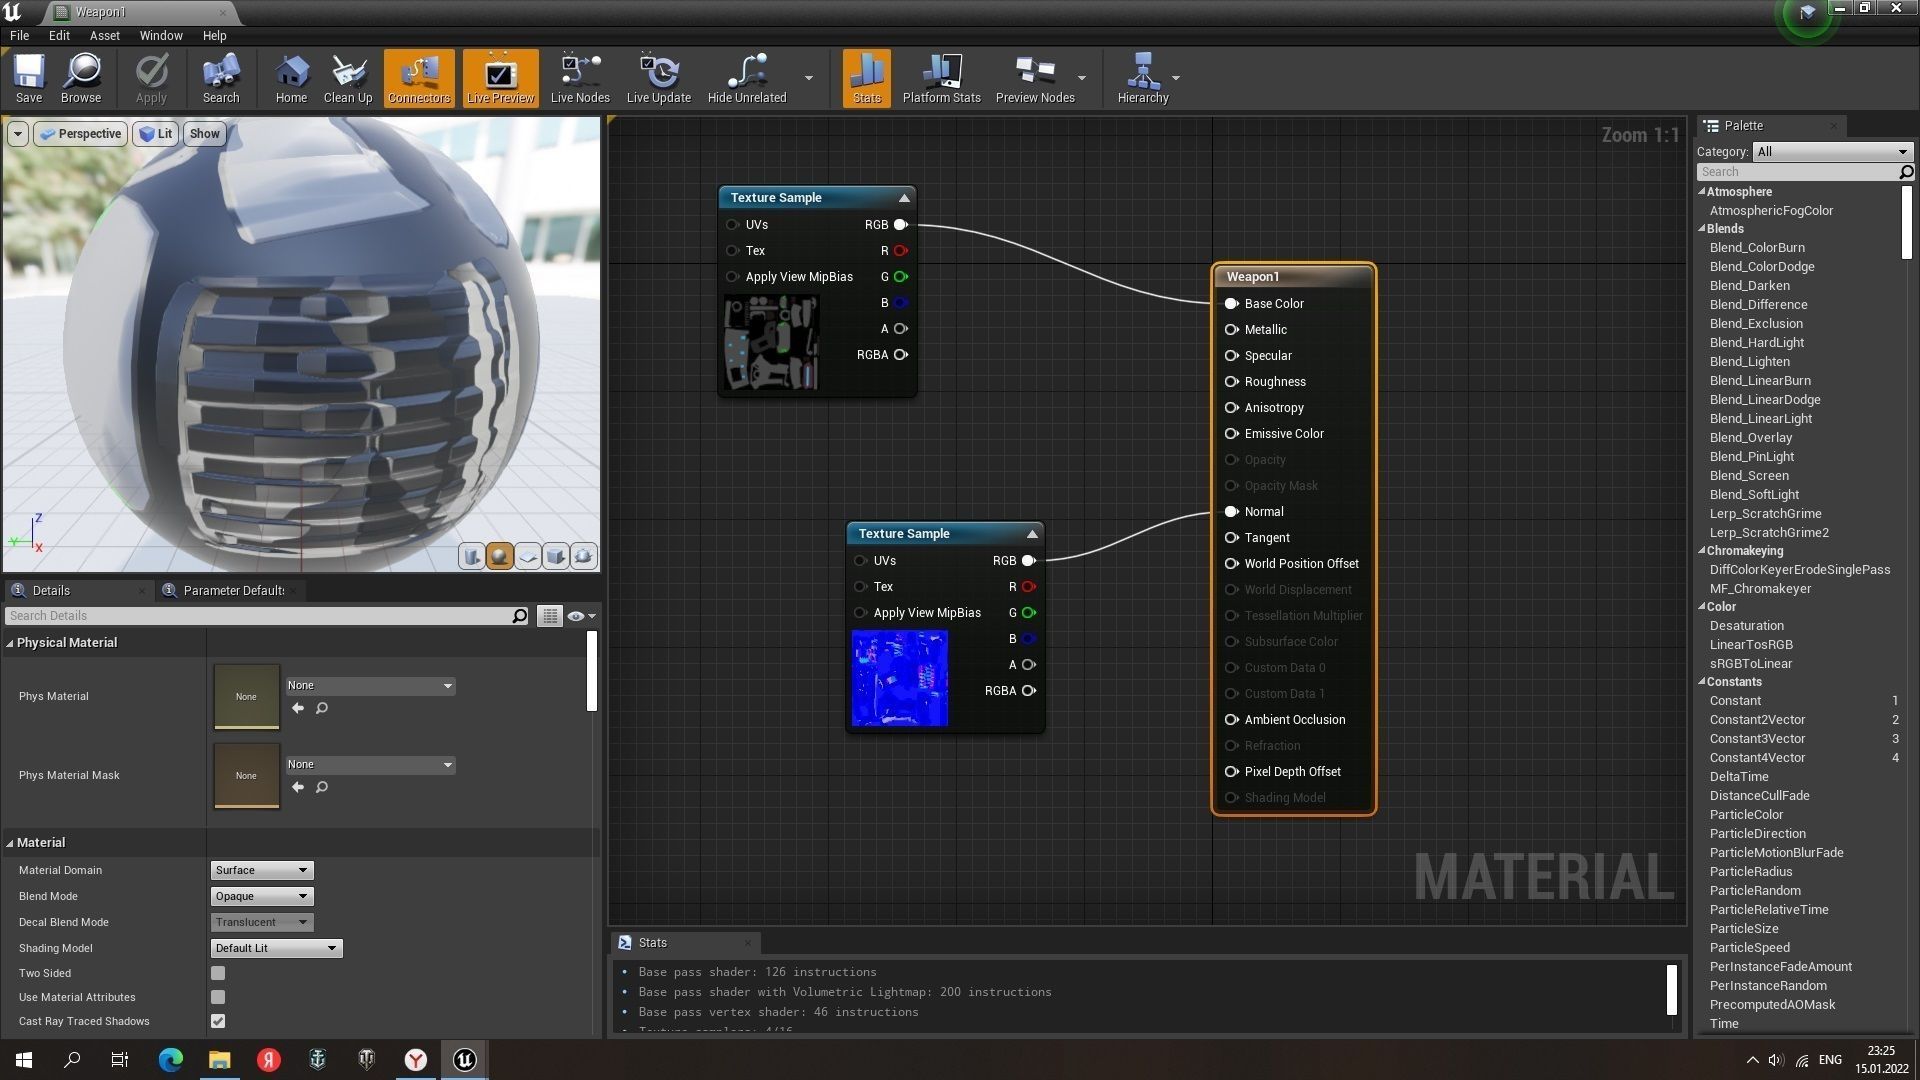Enable the Two Sided checkbox
The height and width of the screenshot is (1080, 1920).
pyautogui.click(x=218, y=973)
